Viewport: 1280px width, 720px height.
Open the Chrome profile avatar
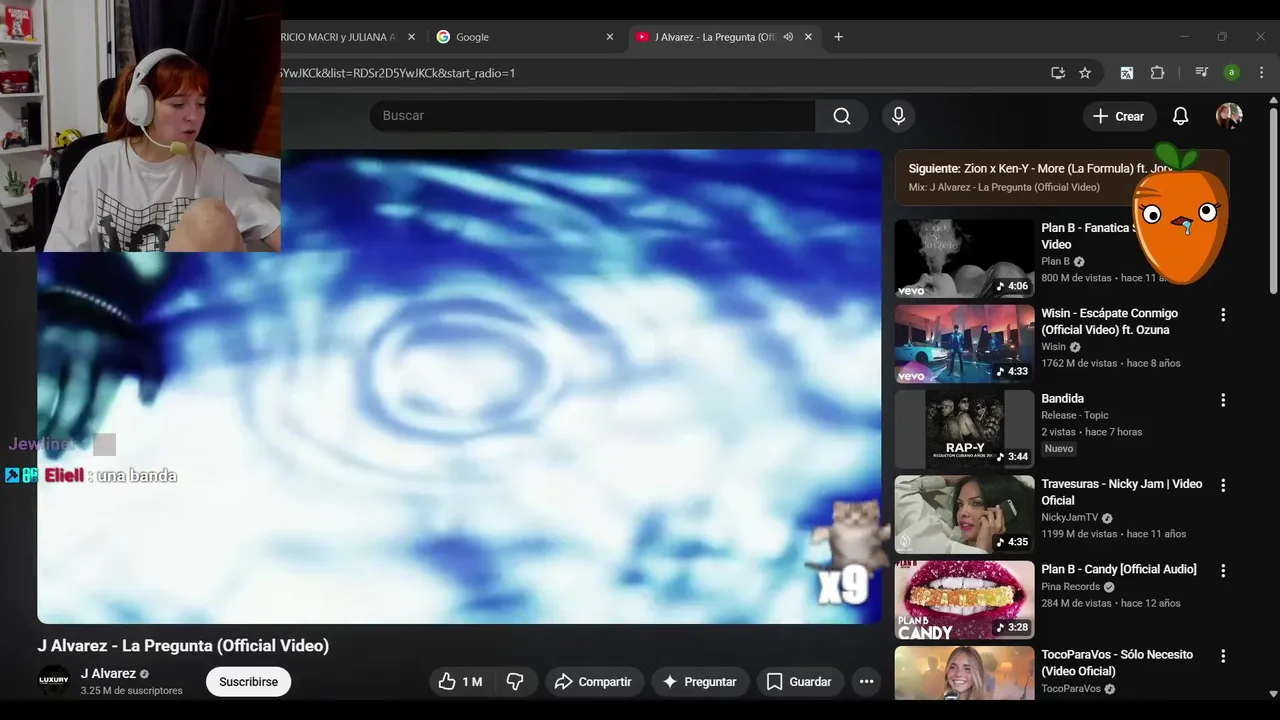(1232, 73)
